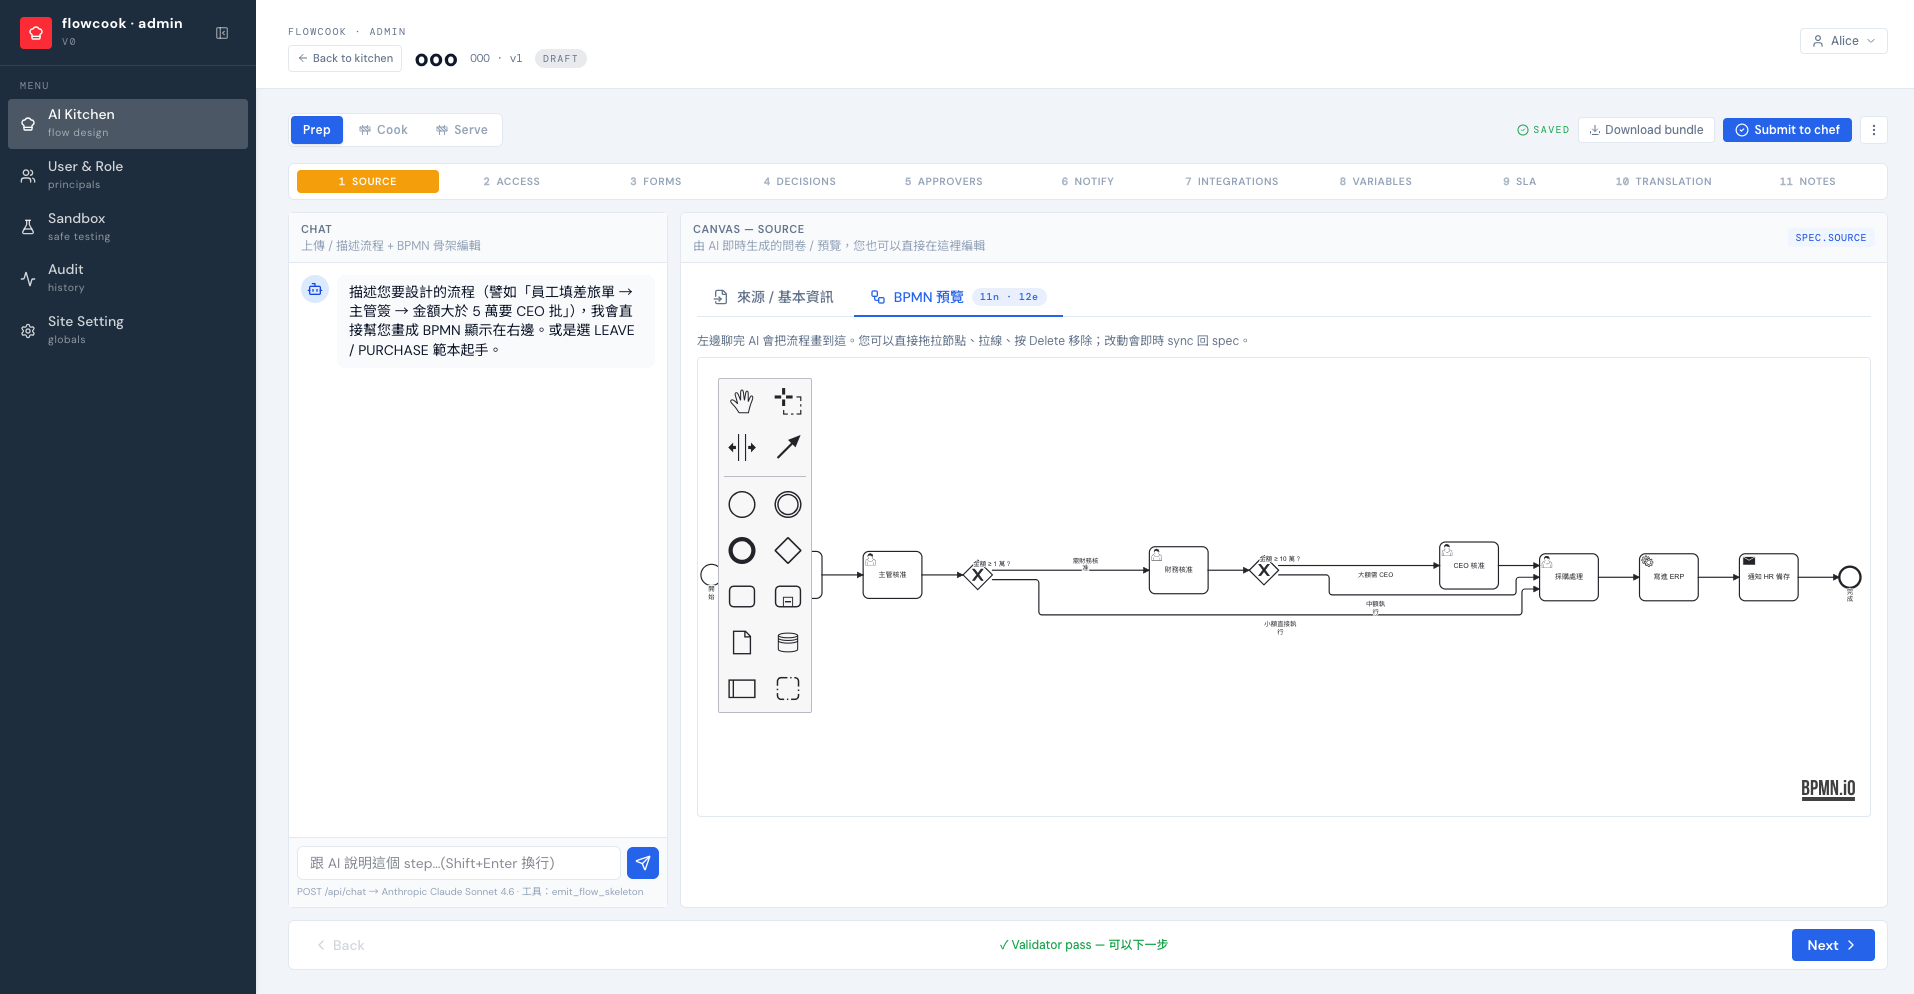
Task: Create an end event from palette
Action: click(742, 551)
